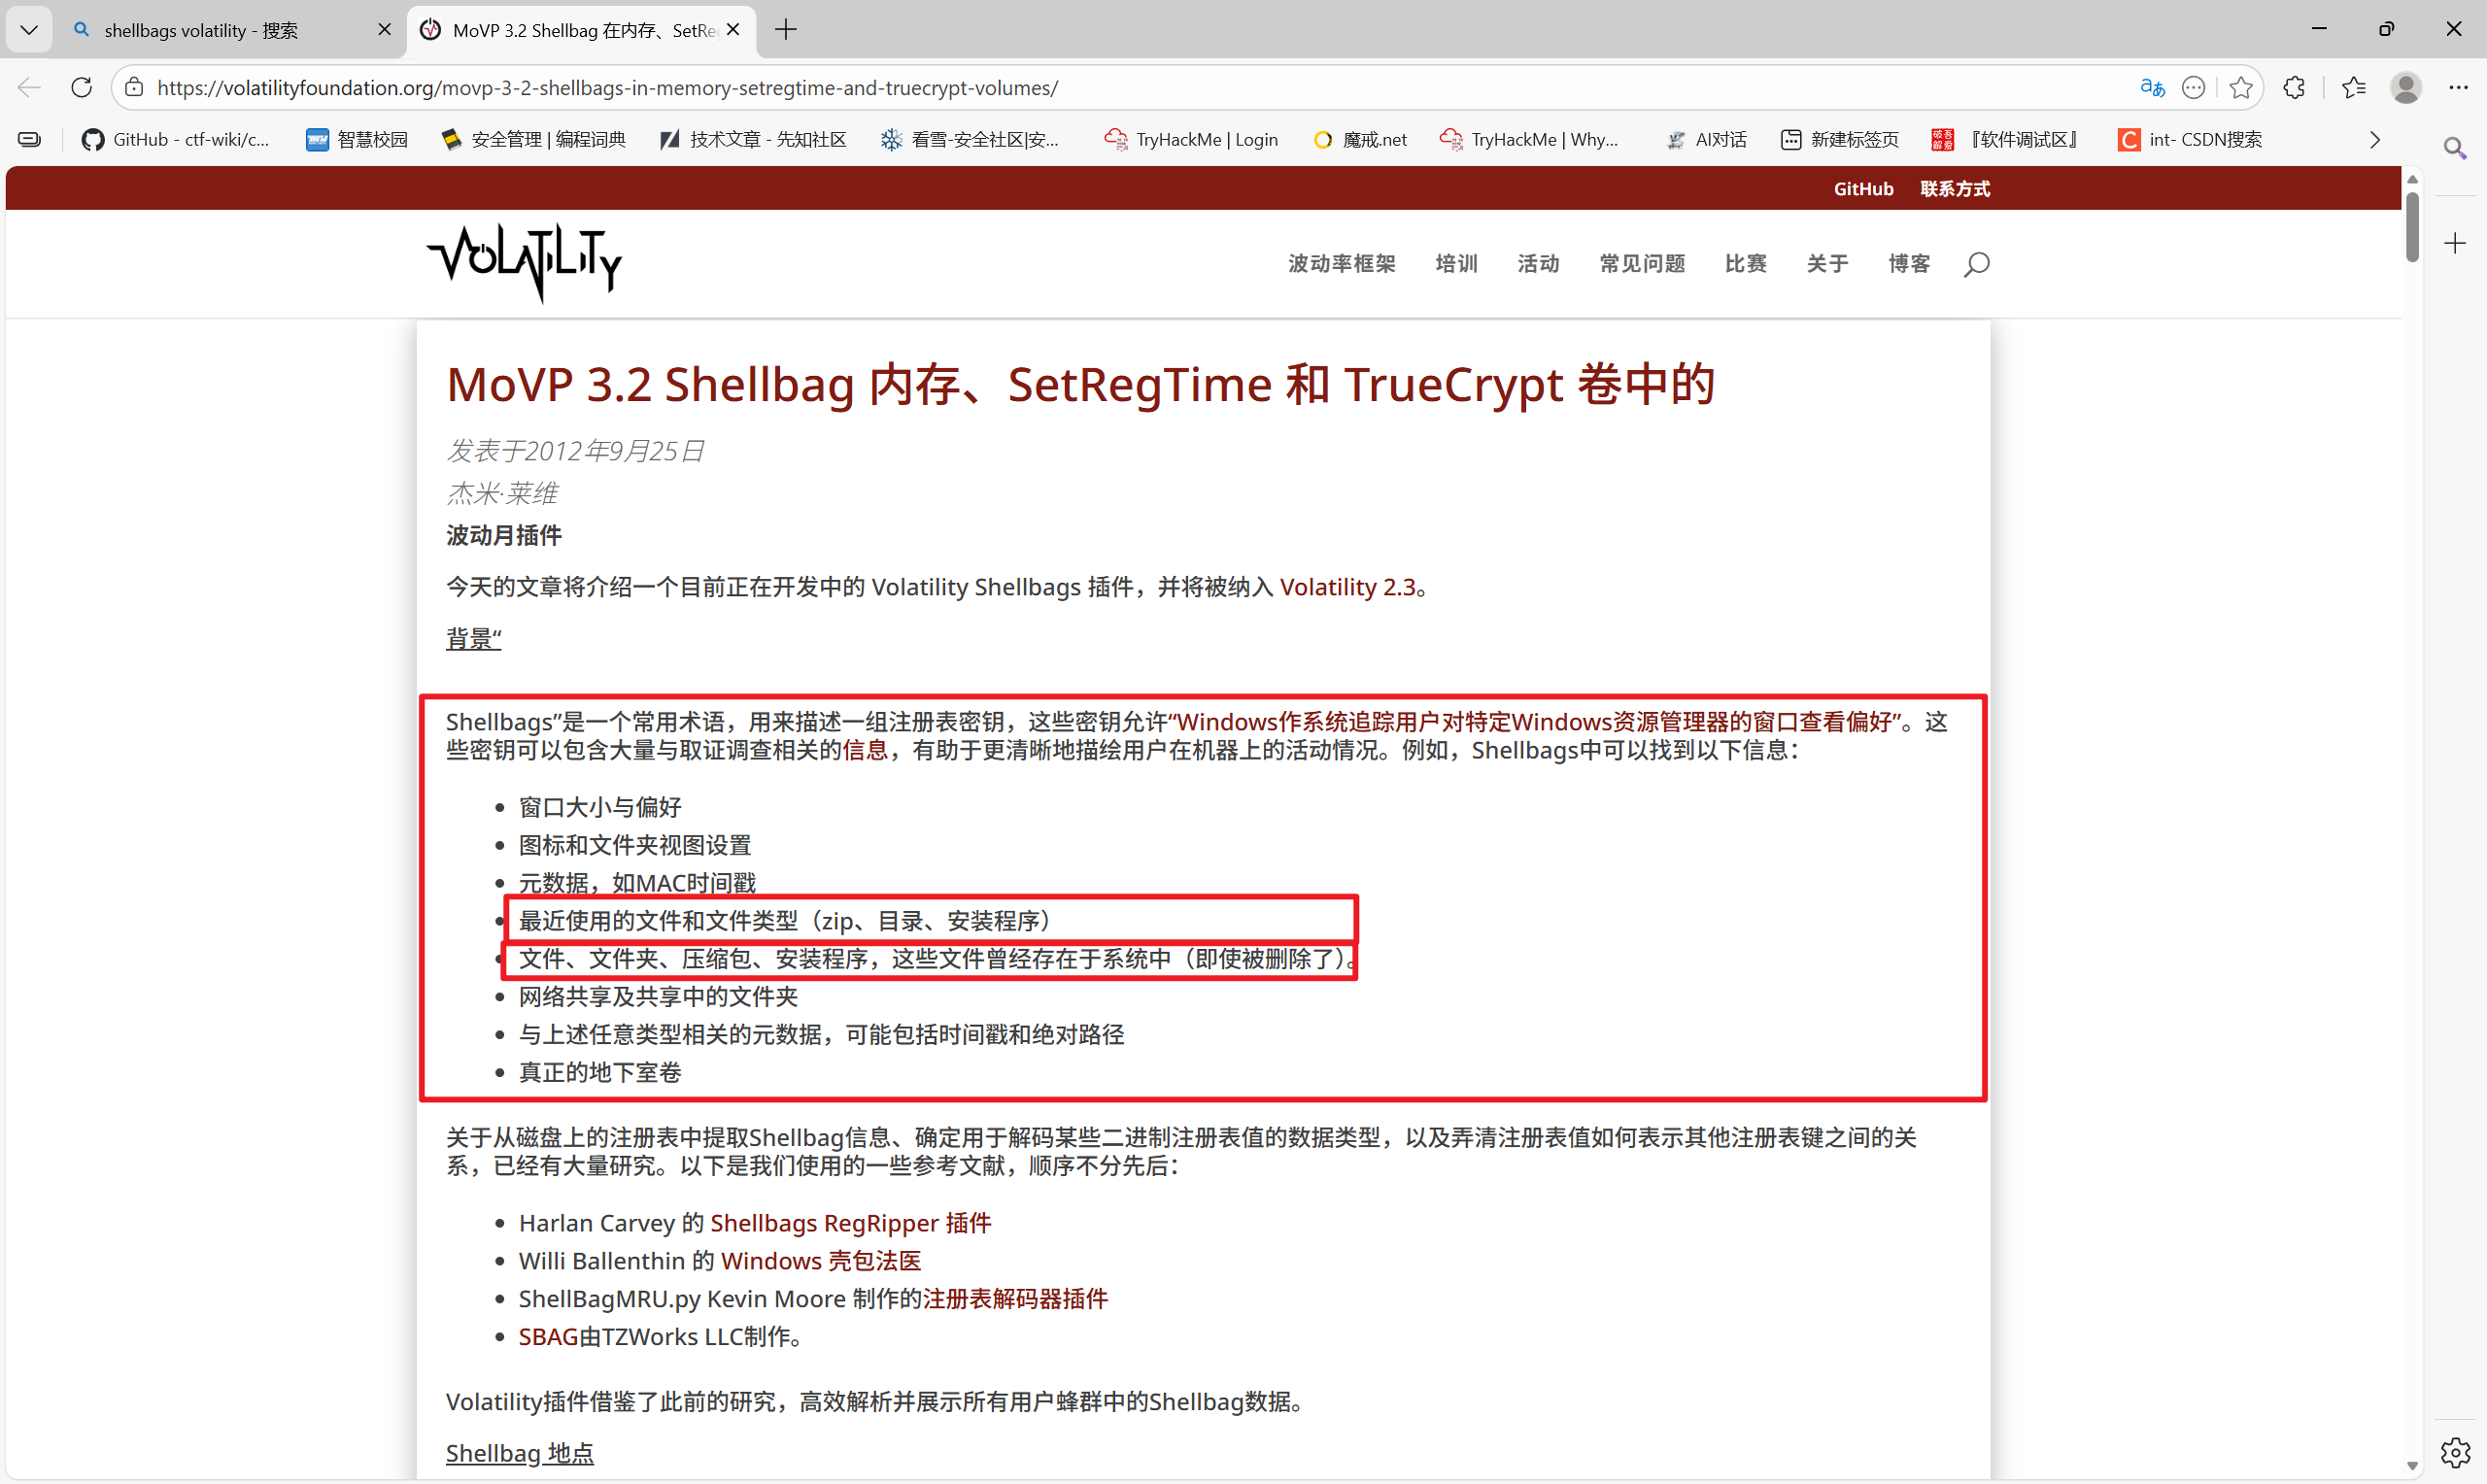Open the Shellbags RegRipper 插件 link
This screenshot has height=1484, width=2487.
point(850,1223)
